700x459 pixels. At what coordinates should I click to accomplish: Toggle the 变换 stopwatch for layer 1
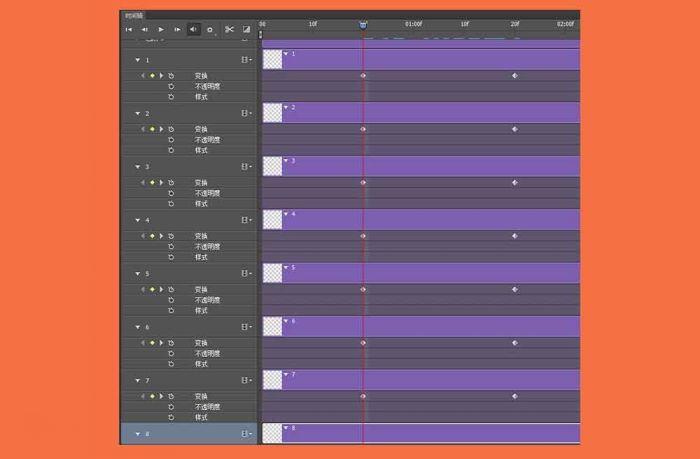[171, 75]
